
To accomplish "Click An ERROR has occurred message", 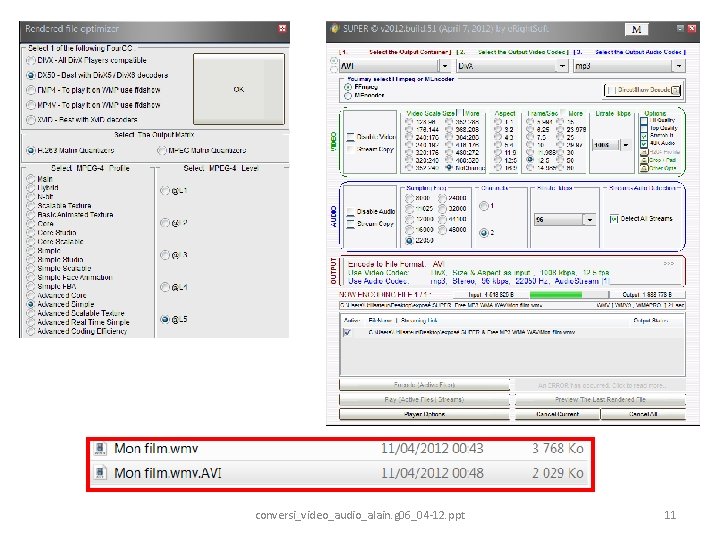I will pyautogui.click(x=601, y=385).
